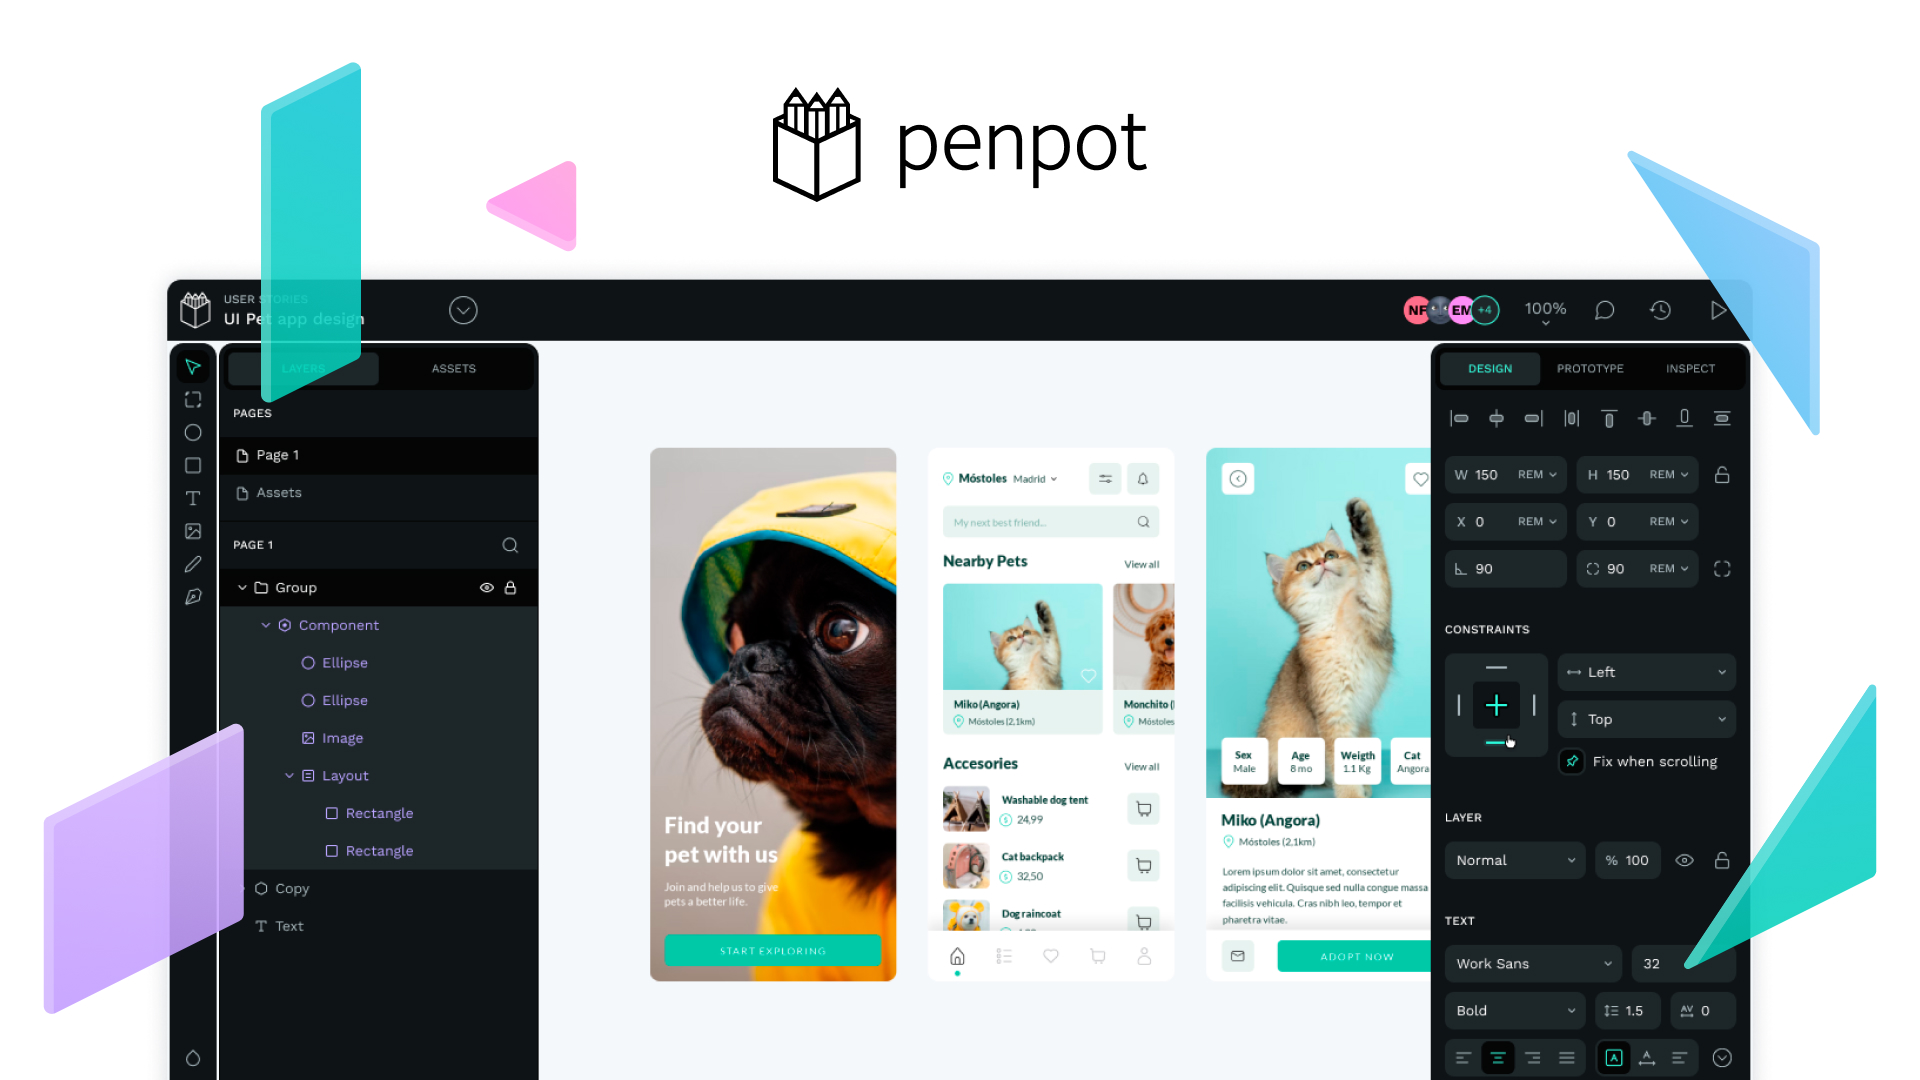Click the History panel icon

tap(1662, 310)
